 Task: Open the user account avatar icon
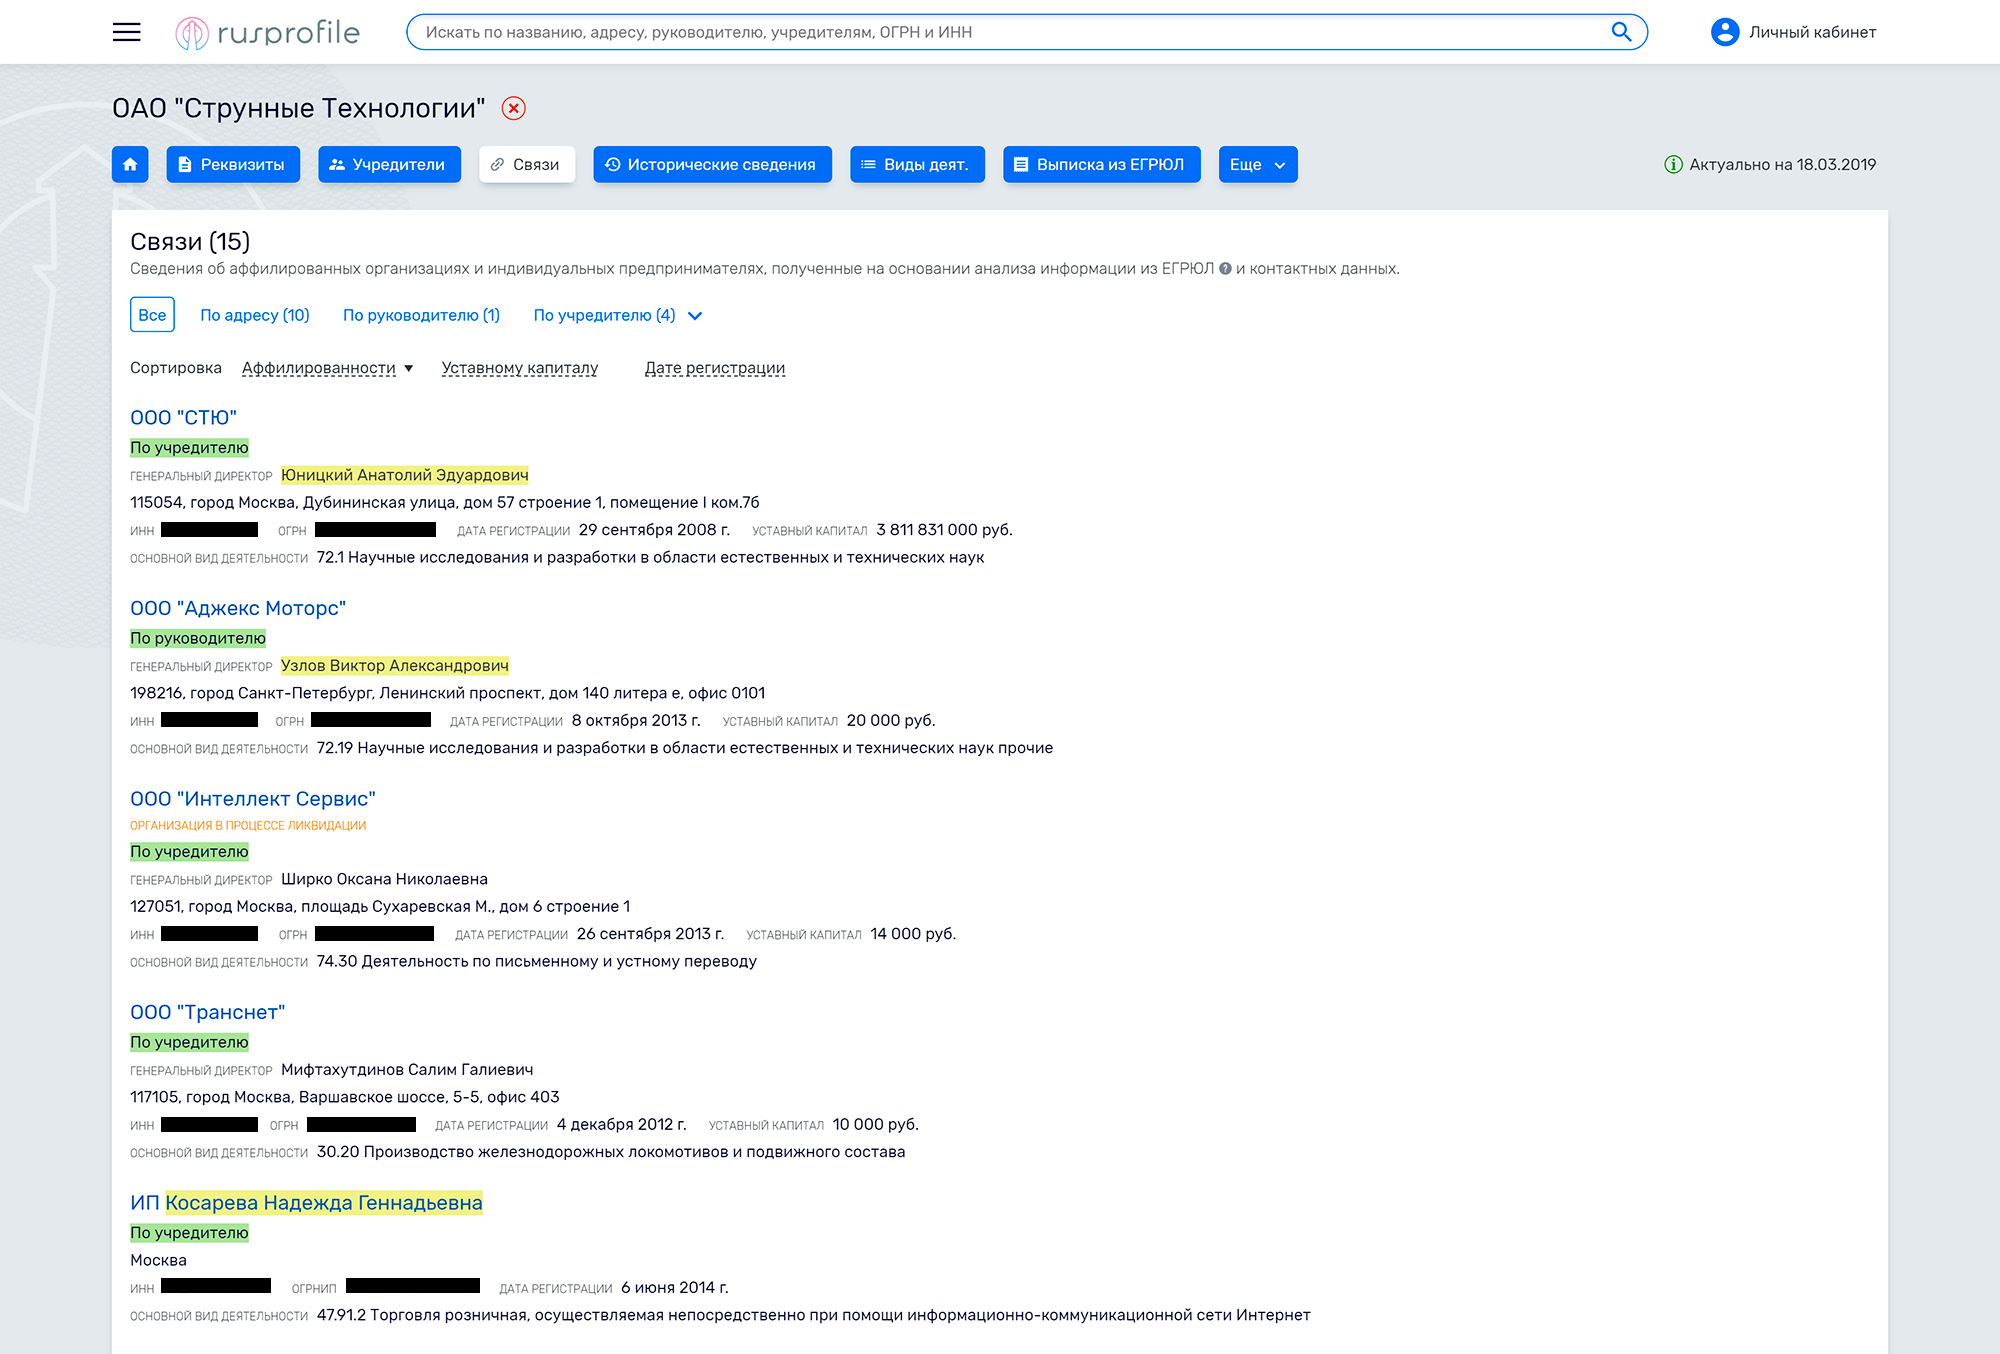[1725, 32]
